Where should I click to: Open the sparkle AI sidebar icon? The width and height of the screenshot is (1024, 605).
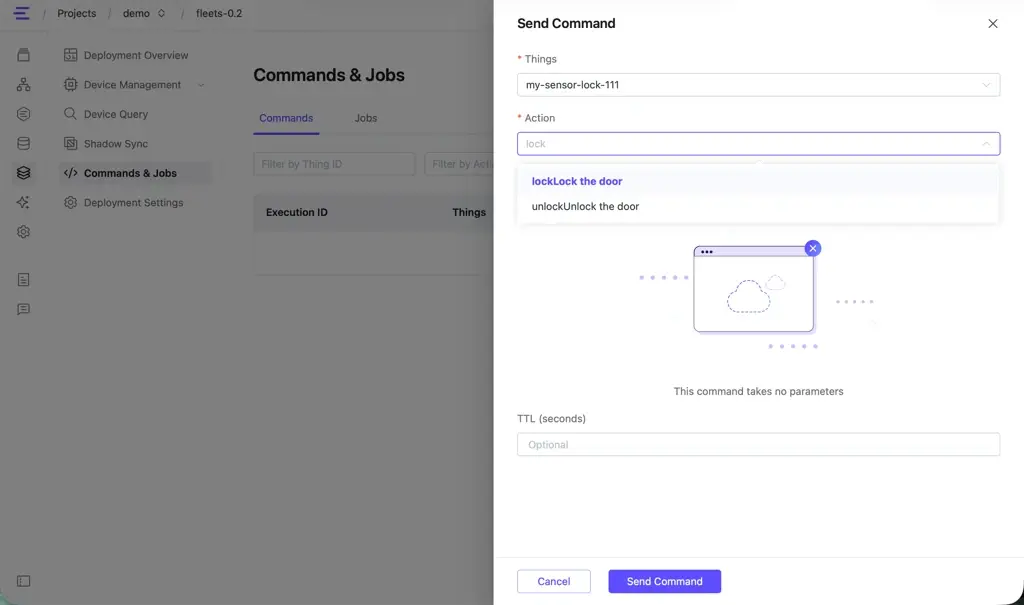click(24, 202)
